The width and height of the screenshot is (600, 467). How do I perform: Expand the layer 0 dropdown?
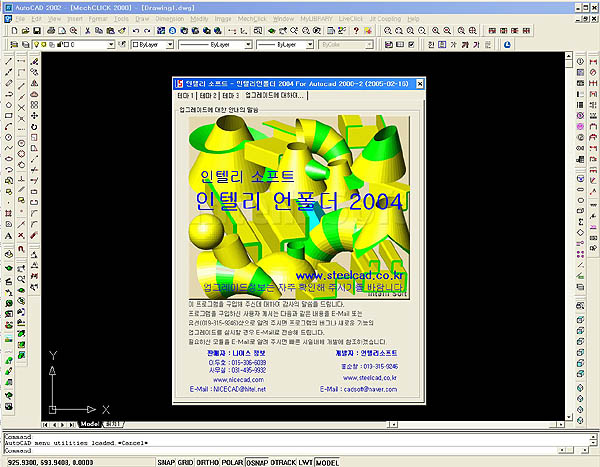point(111,45)
